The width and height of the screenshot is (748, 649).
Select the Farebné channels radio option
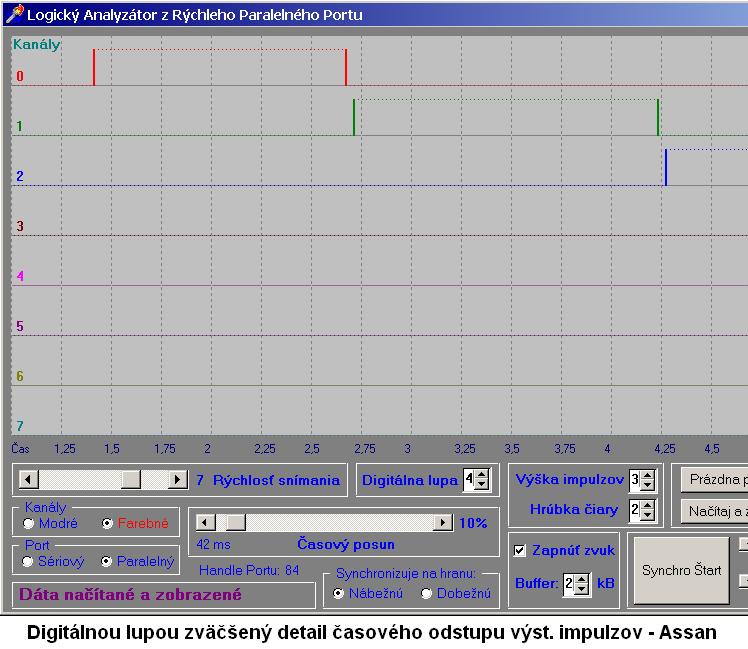[107, 523]
